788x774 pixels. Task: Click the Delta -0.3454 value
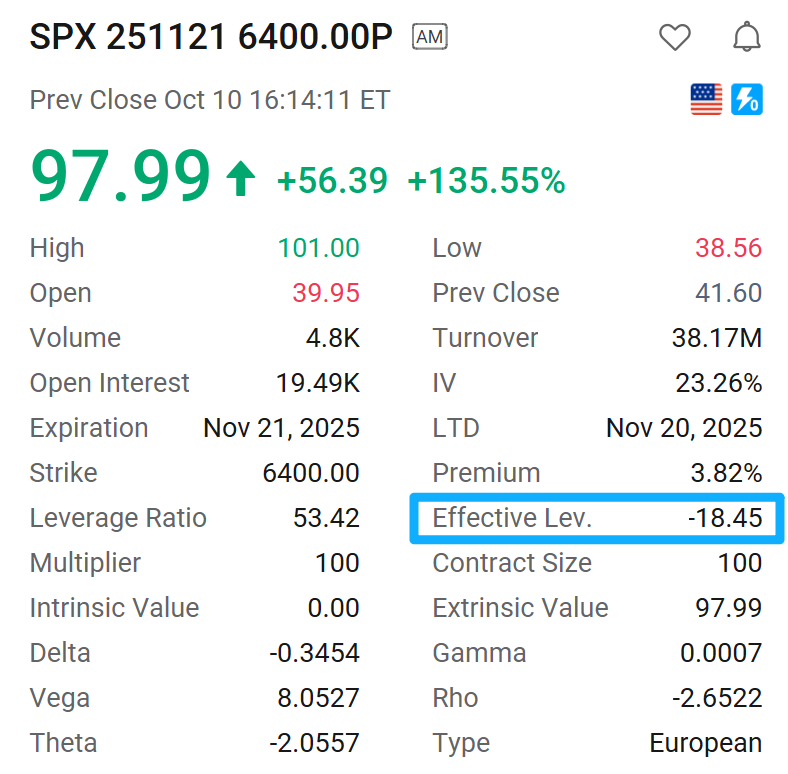[314, 653]
